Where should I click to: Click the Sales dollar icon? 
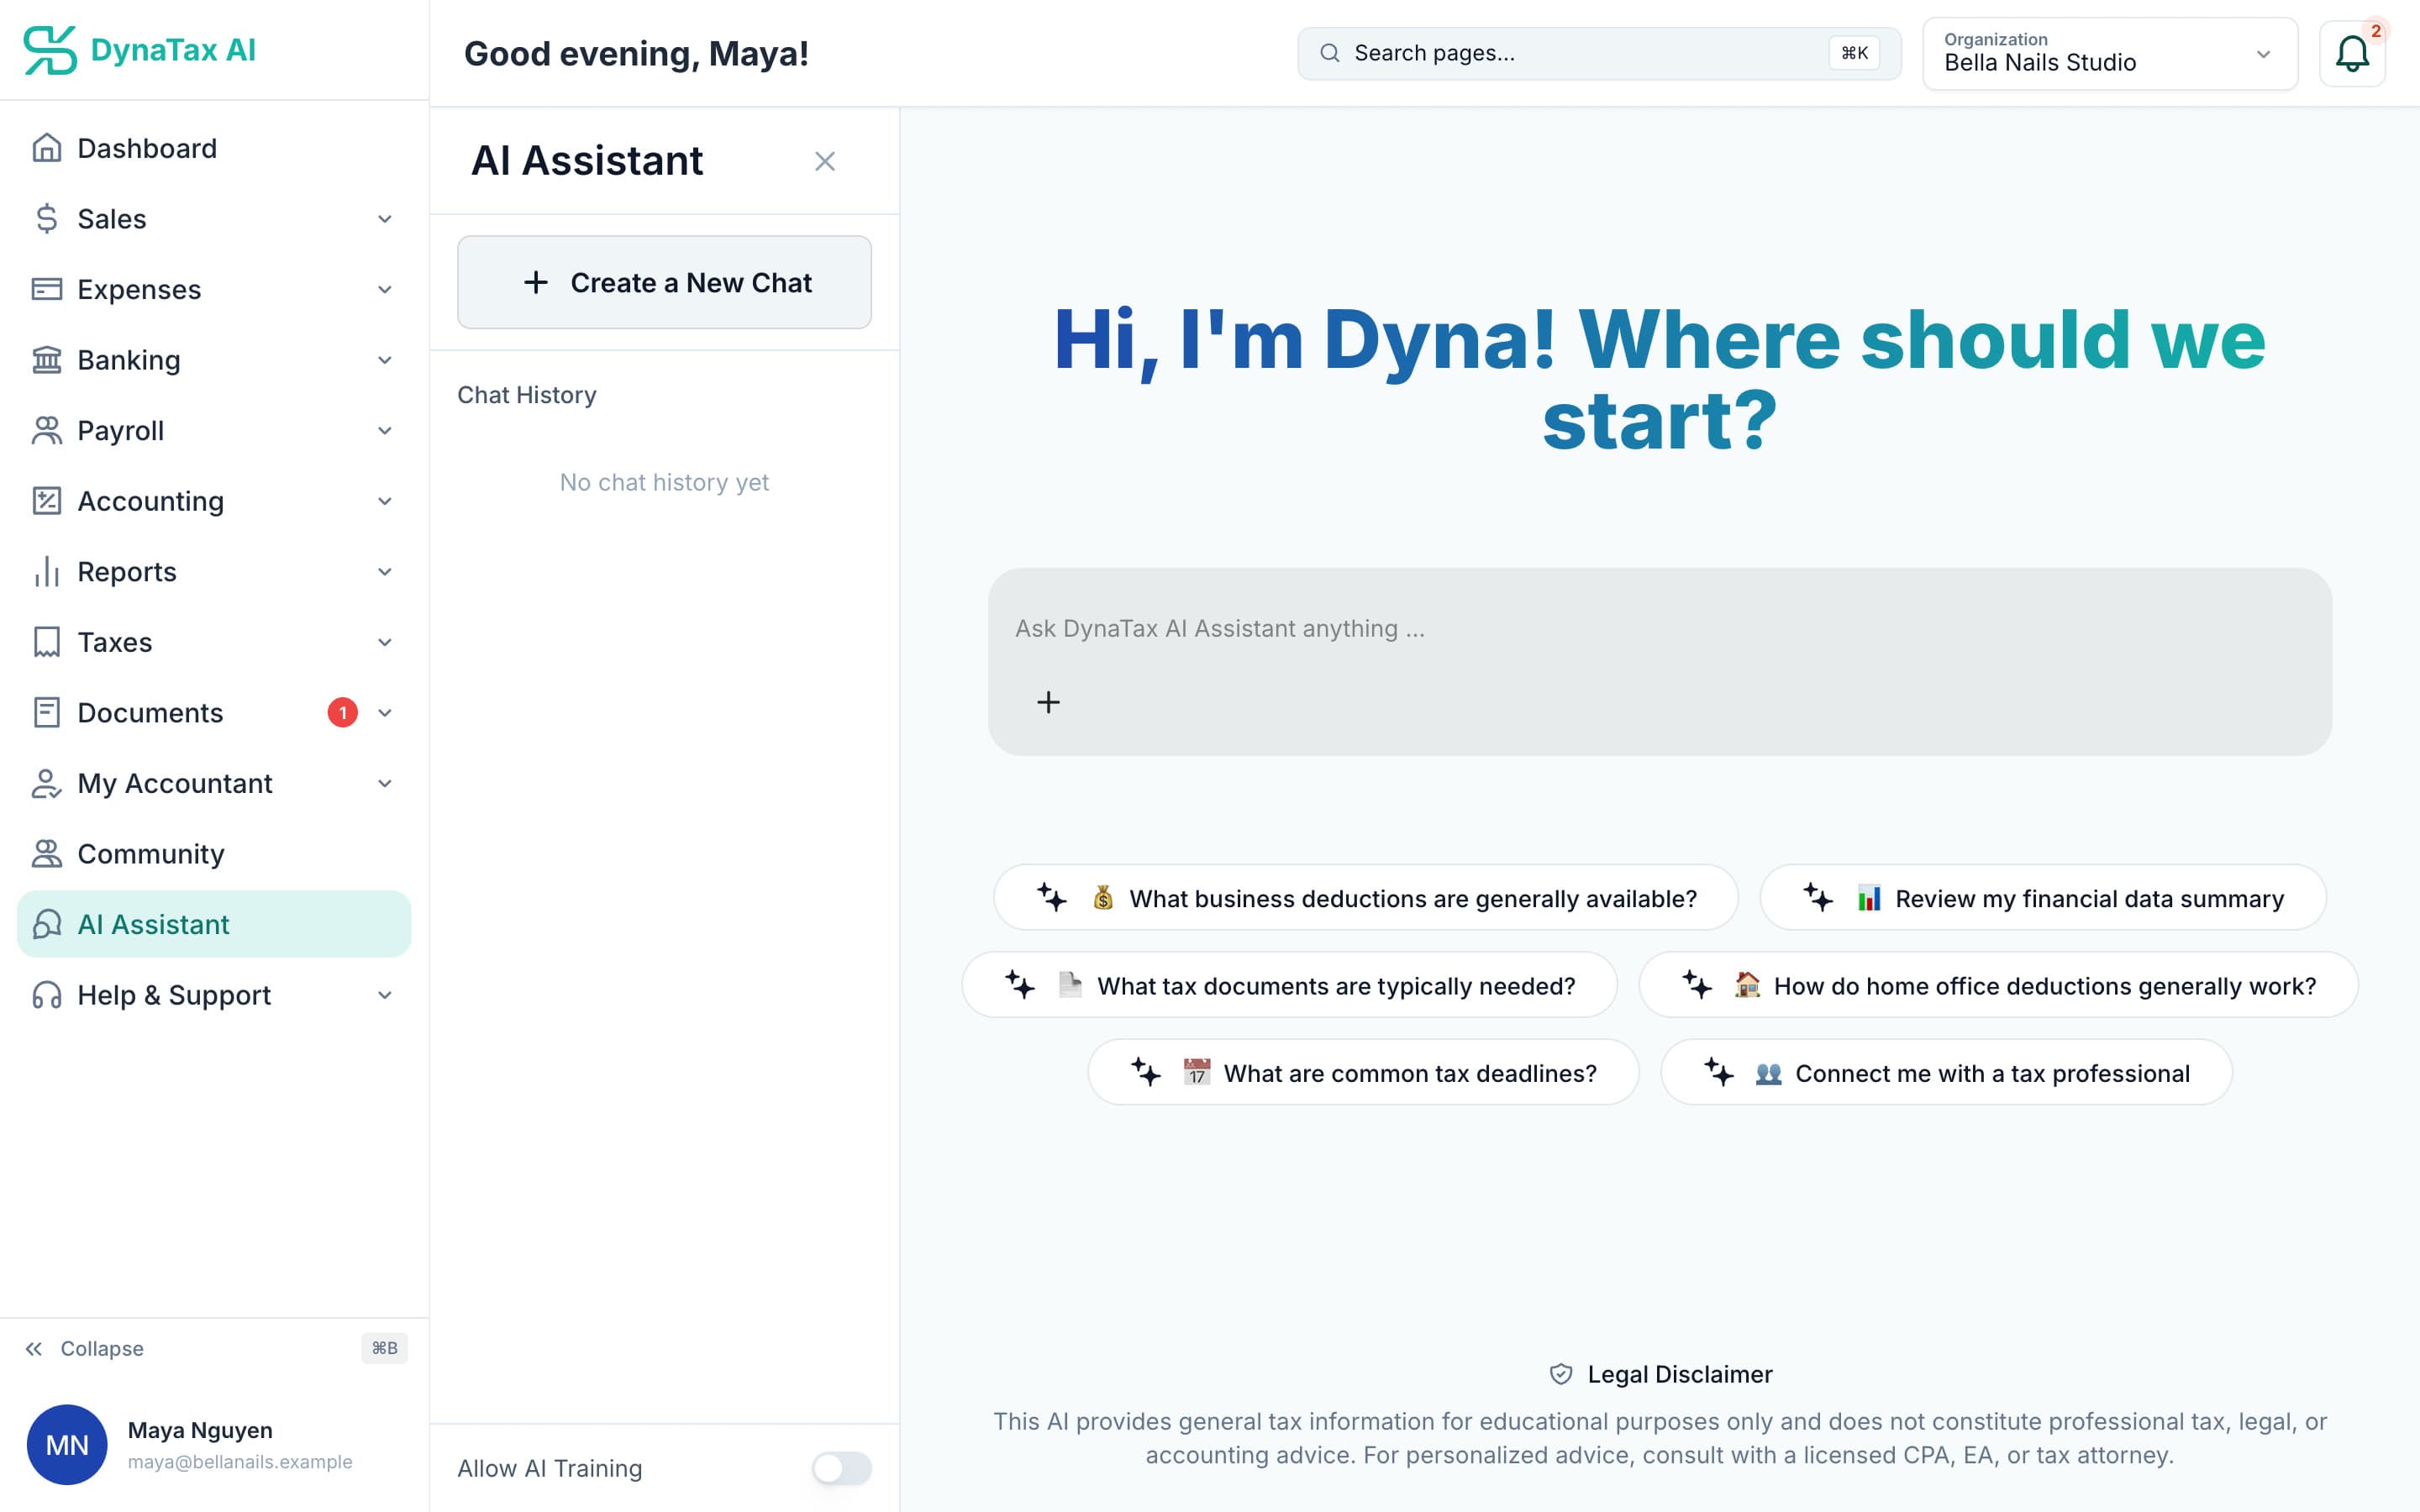click(46, 219)
